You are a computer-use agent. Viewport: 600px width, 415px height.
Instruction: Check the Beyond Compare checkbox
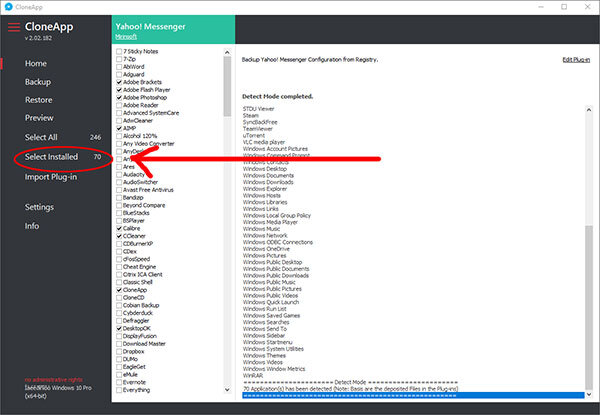point(119,205)
